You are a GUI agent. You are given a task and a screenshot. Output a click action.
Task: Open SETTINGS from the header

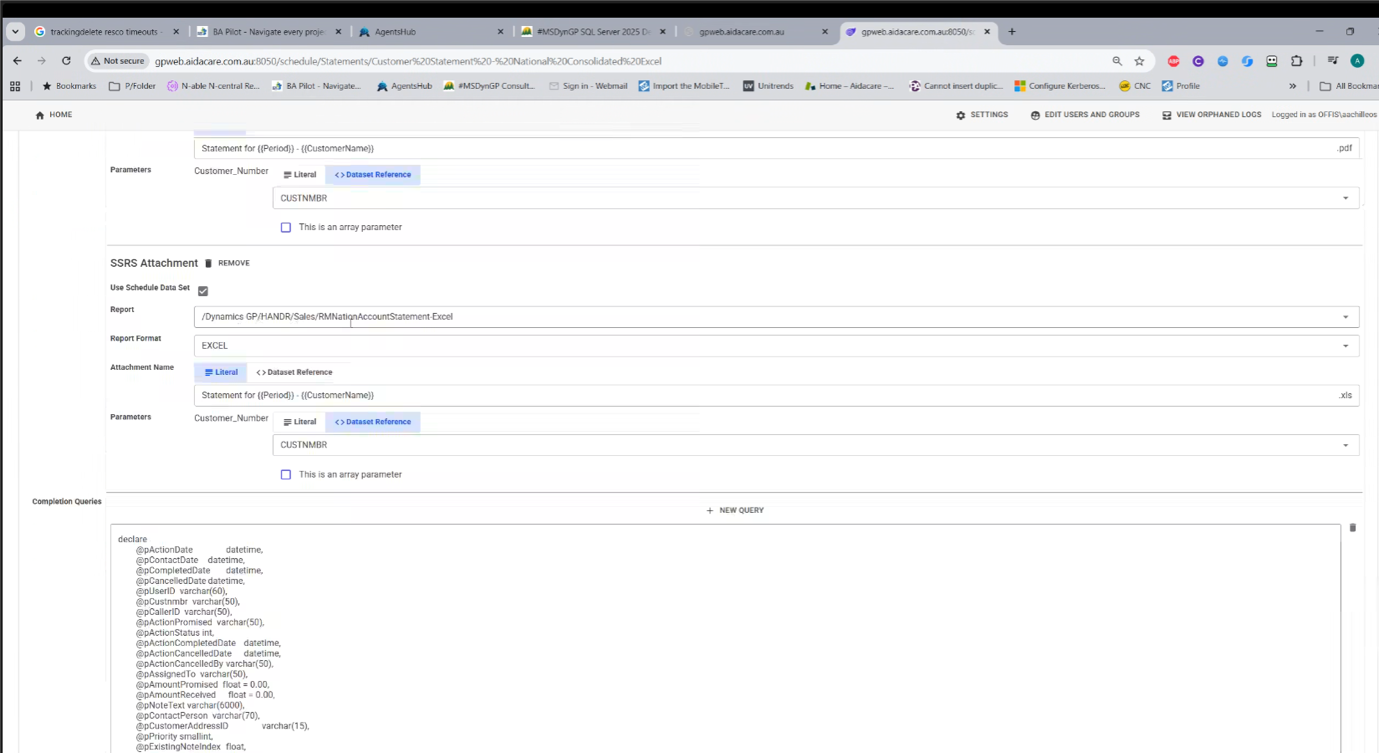click(x=982, y=115)
